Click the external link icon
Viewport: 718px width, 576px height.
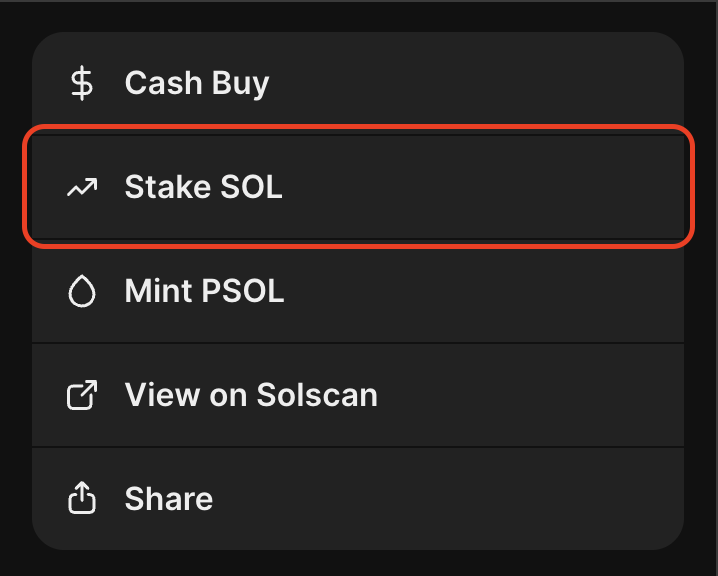81,395
